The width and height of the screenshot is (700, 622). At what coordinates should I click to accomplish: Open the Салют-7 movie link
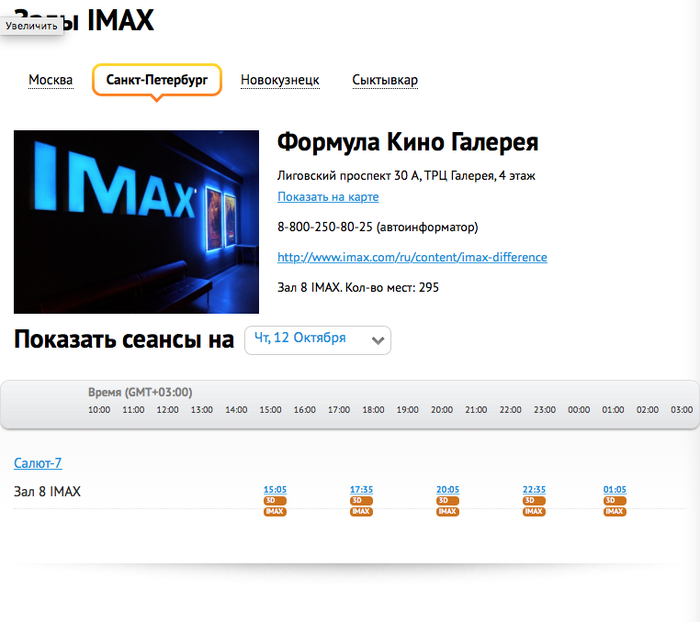click(38, 463)
